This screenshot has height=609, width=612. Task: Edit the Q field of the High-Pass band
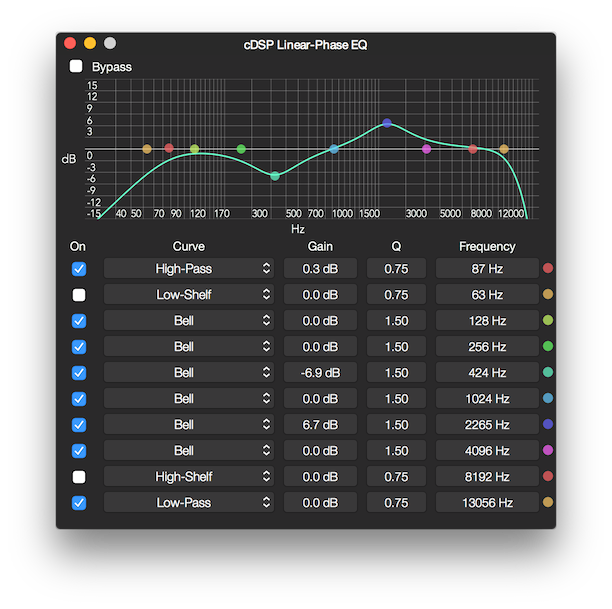point(396,269)
